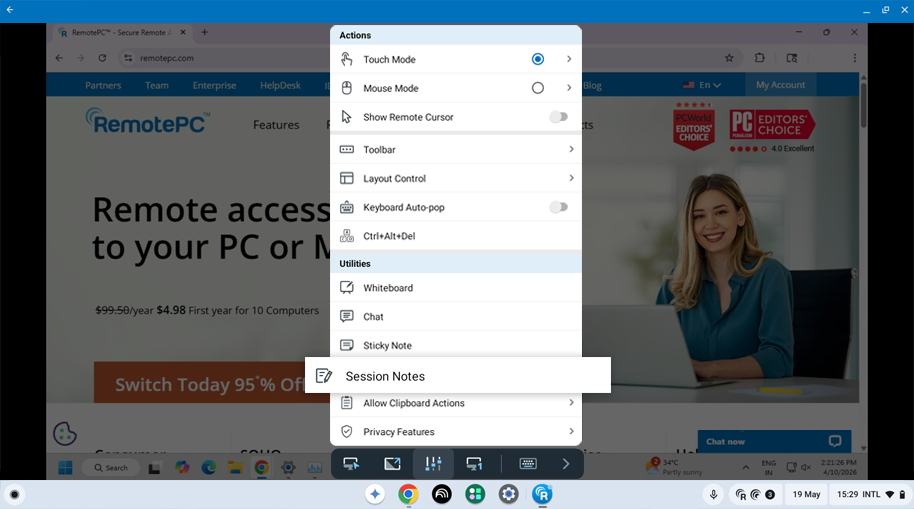Click the RemotePC logo
Viewport: 914px width, 509px height.
(x=149, y=121)
